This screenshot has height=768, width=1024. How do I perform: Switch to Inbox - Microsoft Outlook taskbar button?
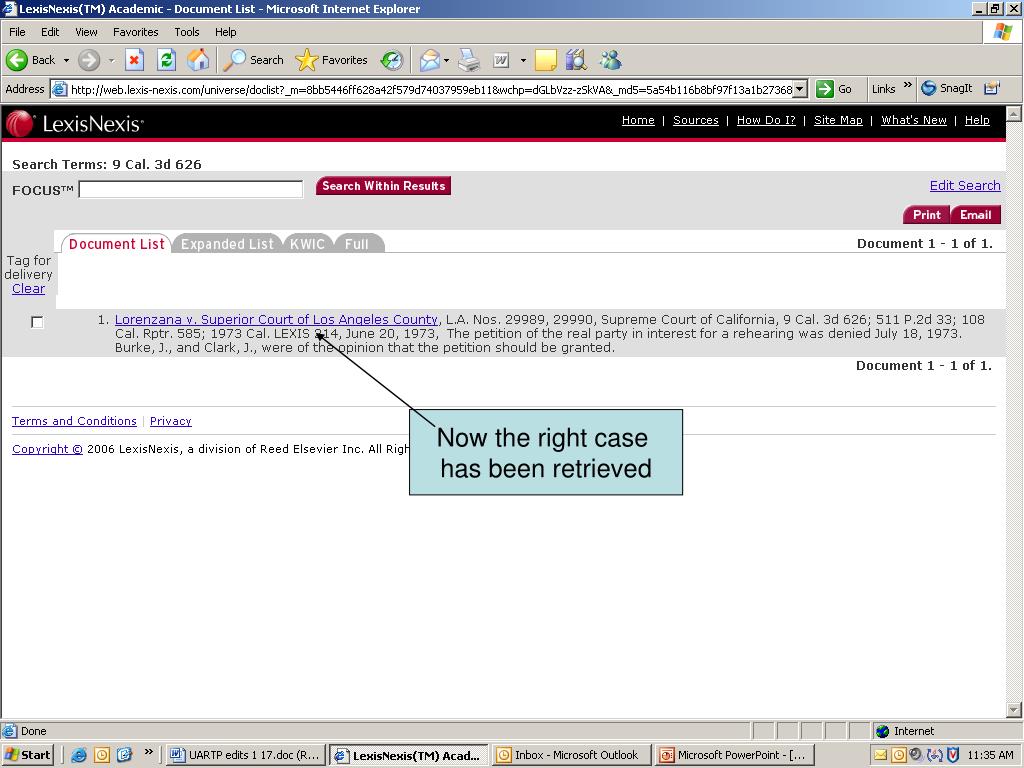[x=571, y=755]
